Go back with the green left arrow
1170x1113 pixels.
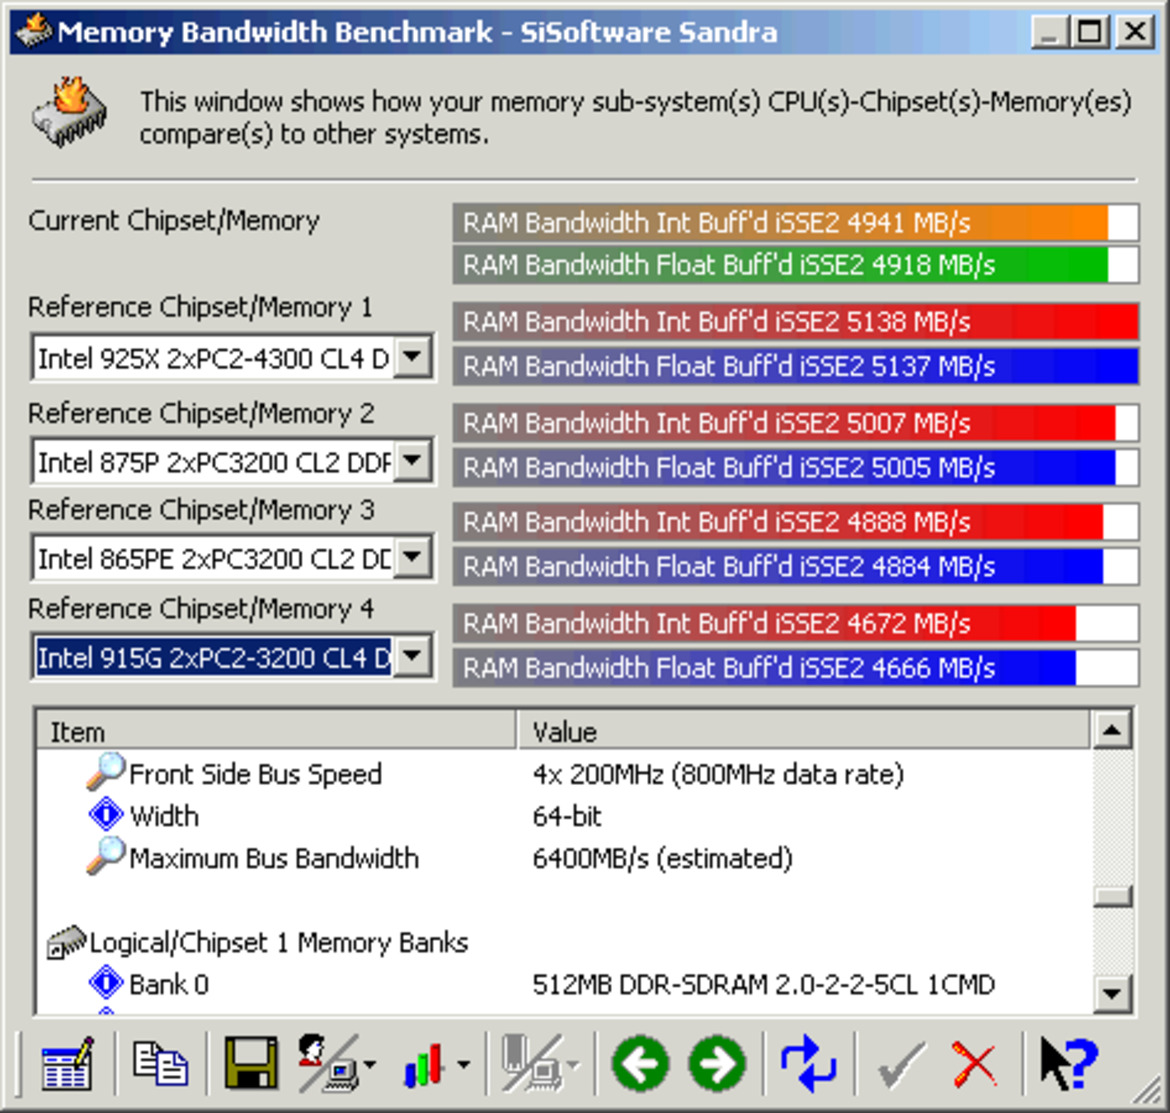pyautogui.click(x=640, y=1064)
